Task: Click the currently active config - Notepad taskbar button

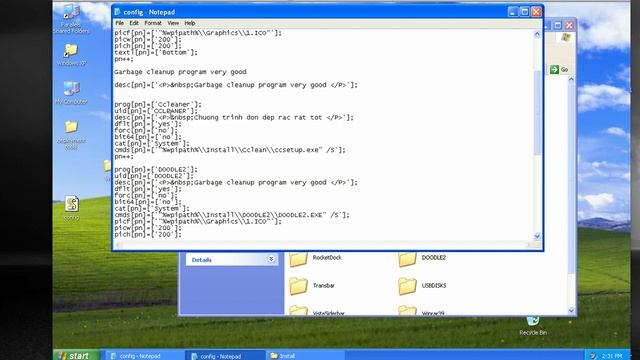Action: 225,356
